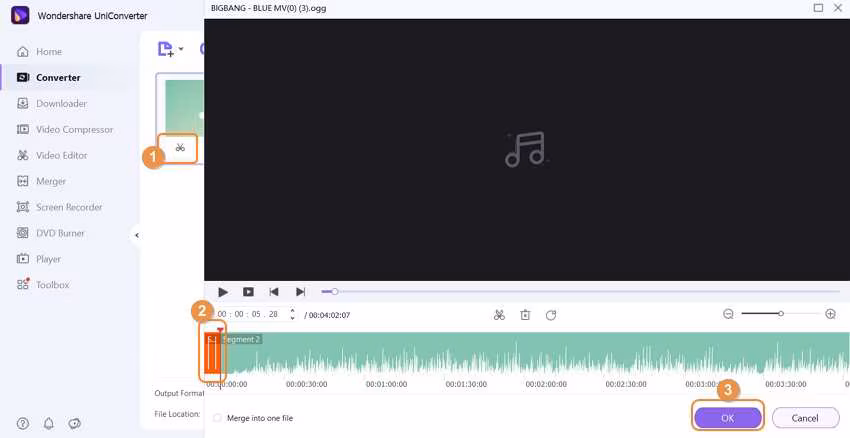Close the trim window
The height and width of the screenshot is (438, 850).
click(838, 8)
